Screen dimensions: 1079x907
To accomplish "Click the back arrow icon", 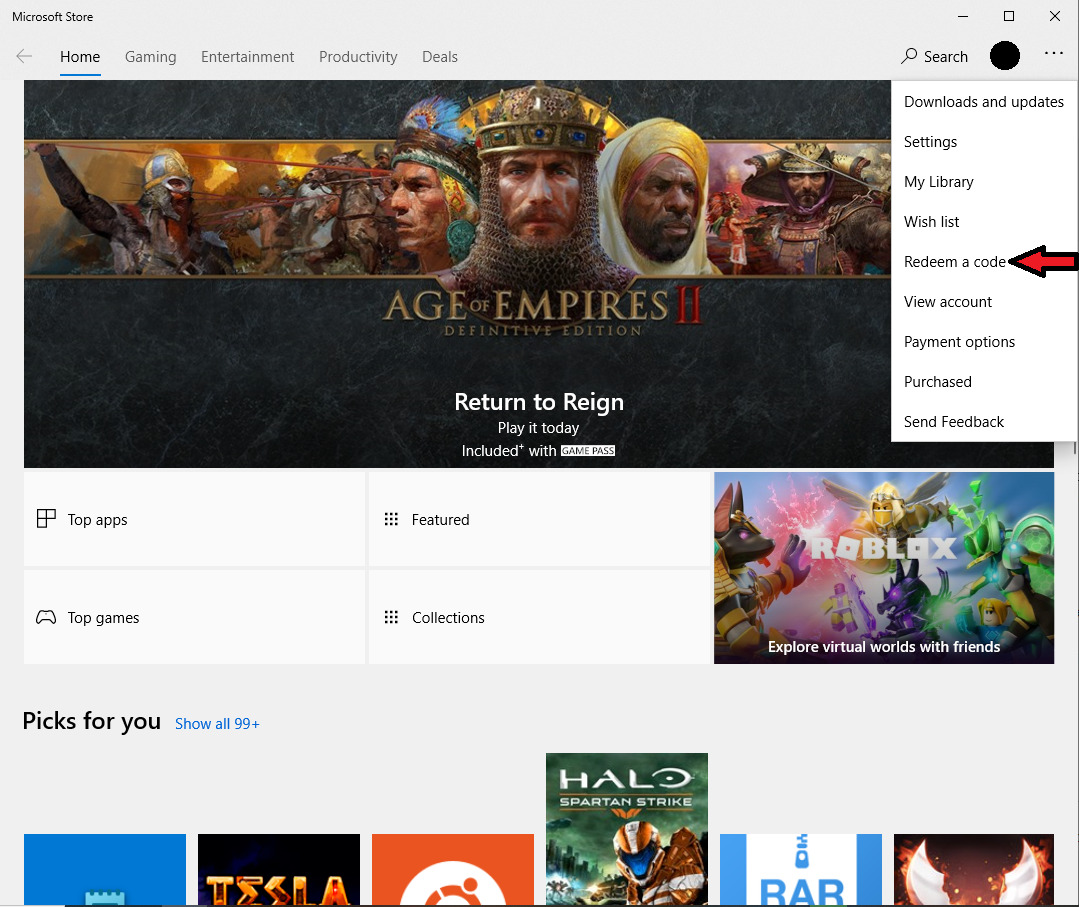I will point(24,57).
